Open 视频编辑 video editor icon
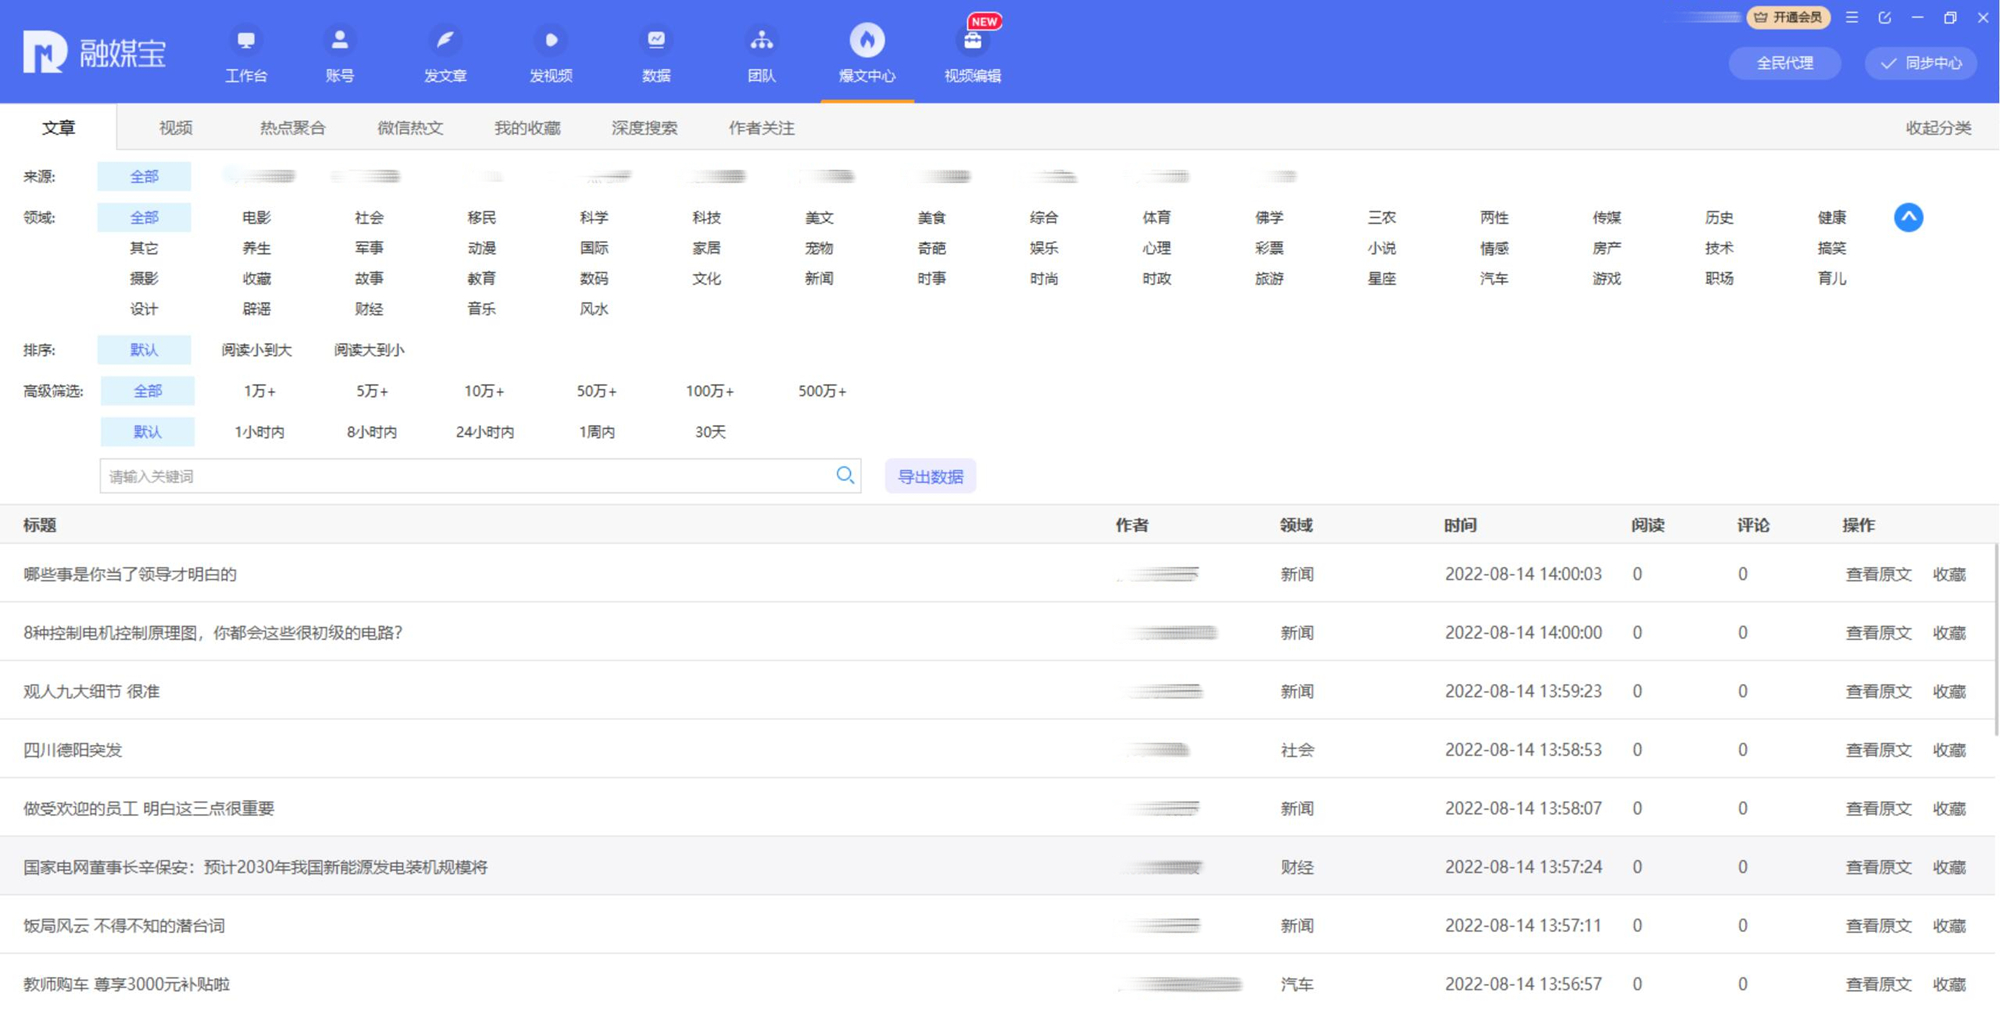This screenshot has width=2000, height=1010. pos(972,42)
